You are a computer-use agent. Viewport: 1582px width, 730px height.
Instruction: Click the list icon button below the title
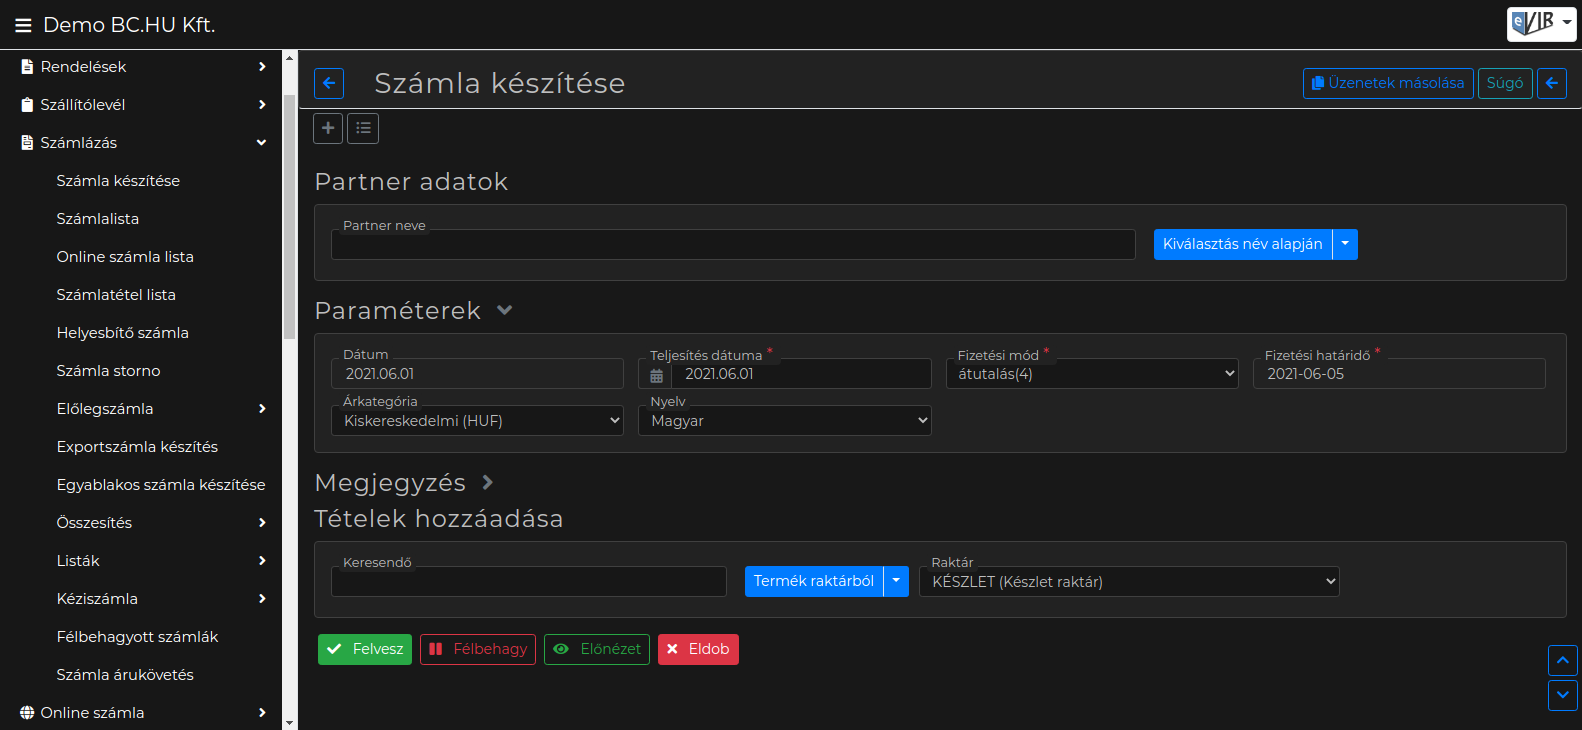(x=363, y=128)
